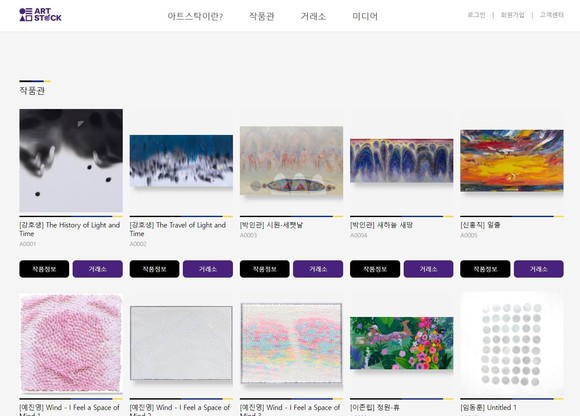This screenshot has height=416, width=580.
Task: Open The History of Light and Time thumbnail
Action: point(71,160)
